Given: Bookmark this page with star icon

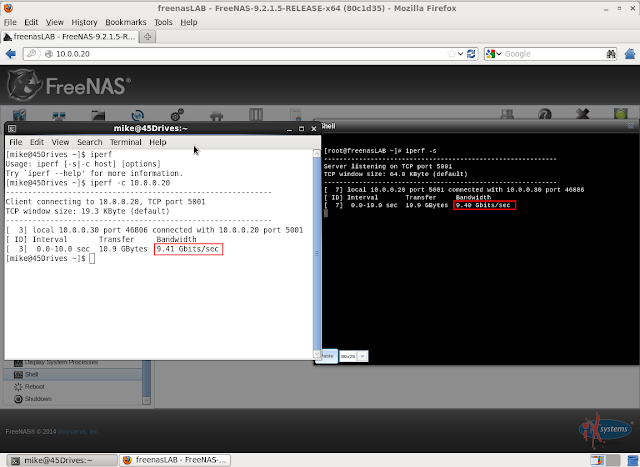Looking at the screenshot, I should tap(451, 54).
